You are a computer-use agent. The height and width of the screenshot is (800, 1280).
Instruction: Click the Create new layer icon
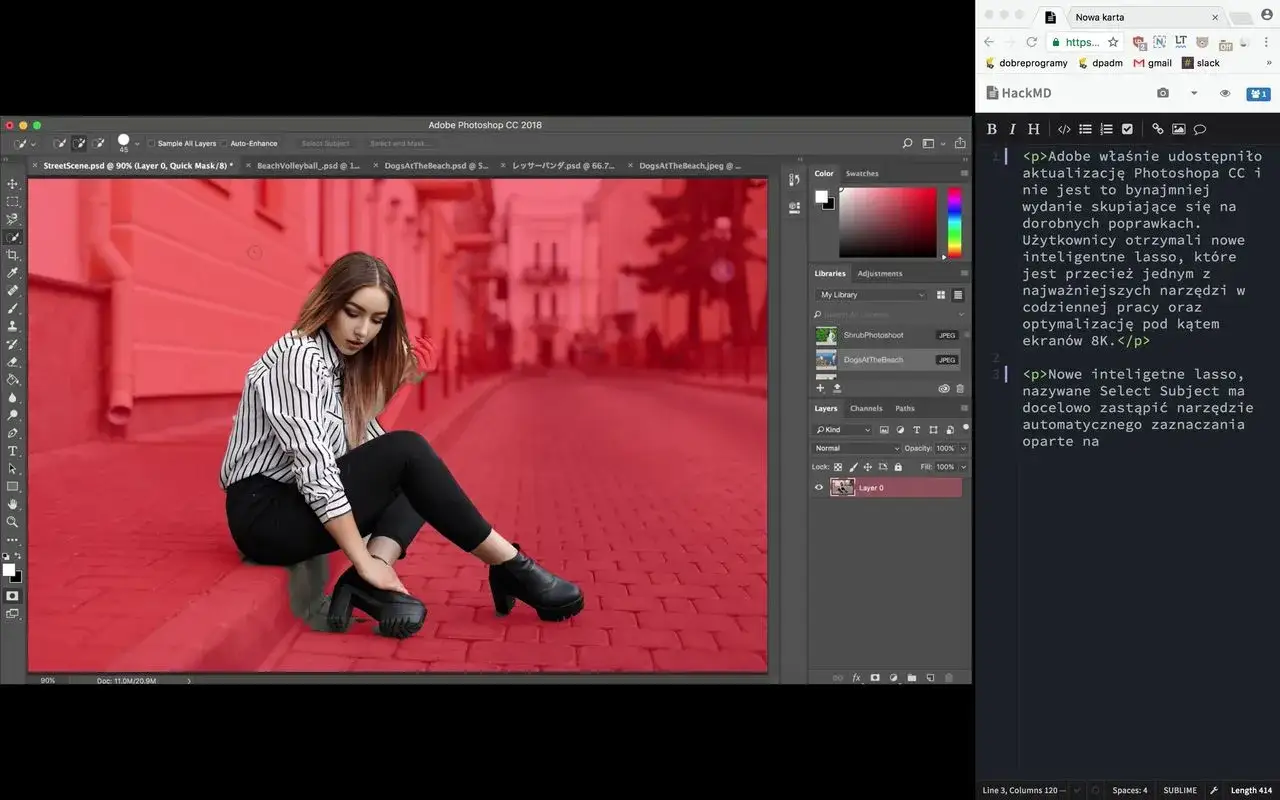click(x=929, y=677)
